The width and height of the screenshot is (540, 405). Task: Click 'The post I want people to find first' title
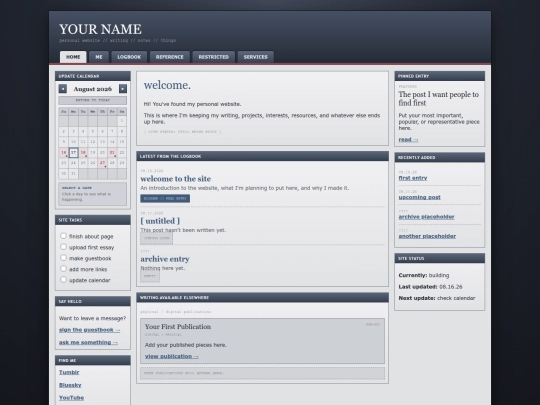[439, 98]
